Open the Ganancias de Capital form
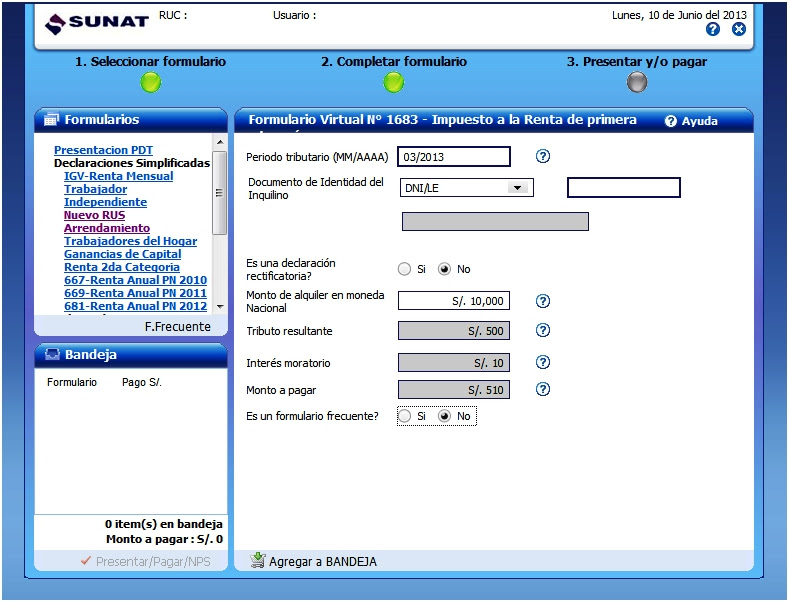 122,255
